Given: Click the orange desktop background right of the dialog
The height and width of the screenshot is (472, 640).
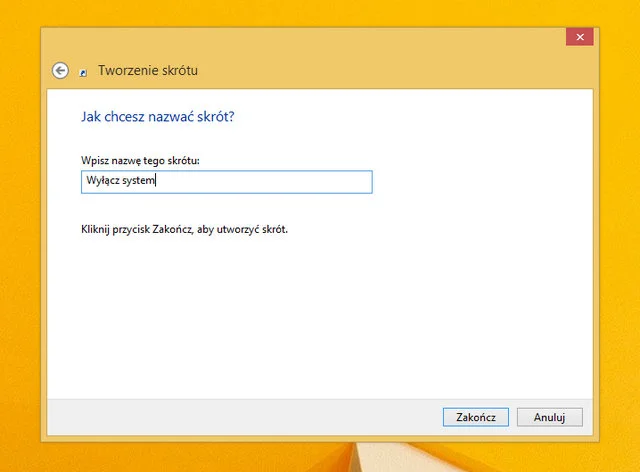Looking at the screenshot, I should (620, 240).
